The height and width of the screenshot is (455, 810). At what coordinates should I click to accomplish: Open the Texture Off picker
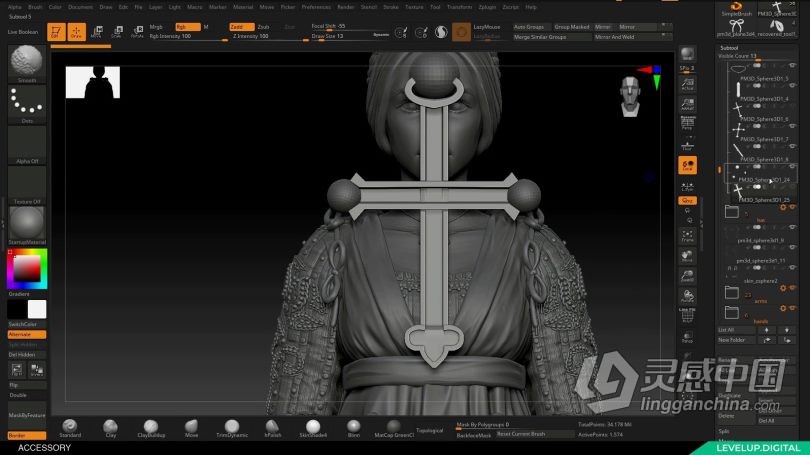(x=27, y=185)
